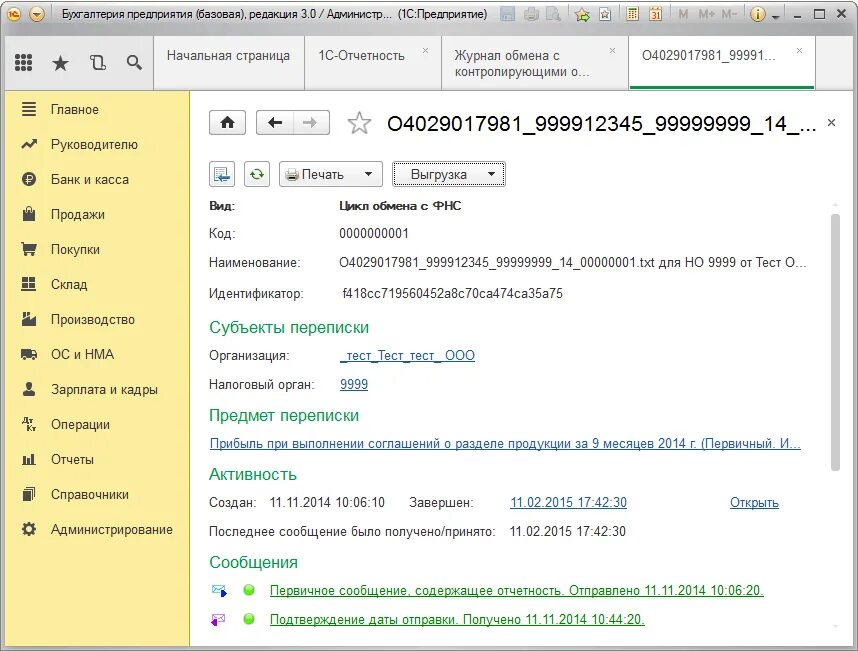Go forward with the right arrow button
This screenshot has width=858, height=651.
(x=311, y=123)
